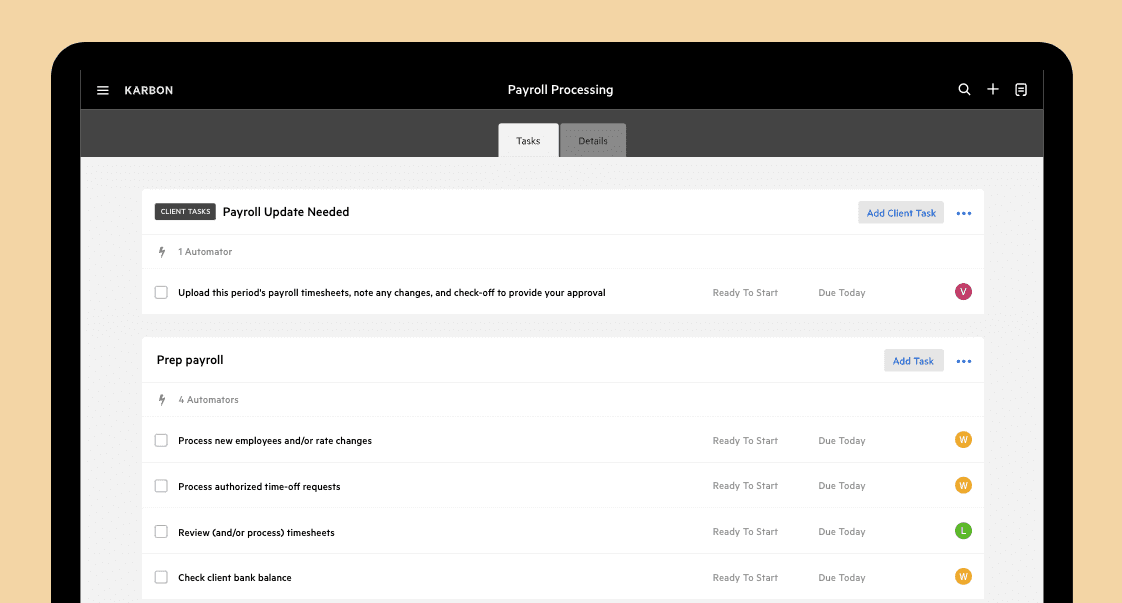
Task: Tick Process new employees and/or rate changes
Action: click(x=161, y=441)
